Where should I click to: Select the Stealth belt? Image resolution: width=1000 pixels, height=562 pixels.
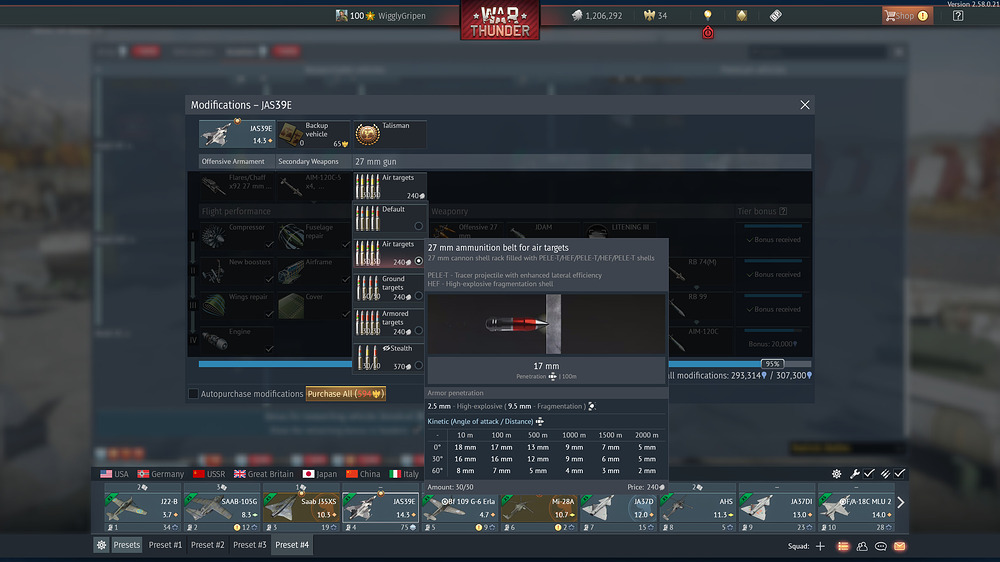390,357
